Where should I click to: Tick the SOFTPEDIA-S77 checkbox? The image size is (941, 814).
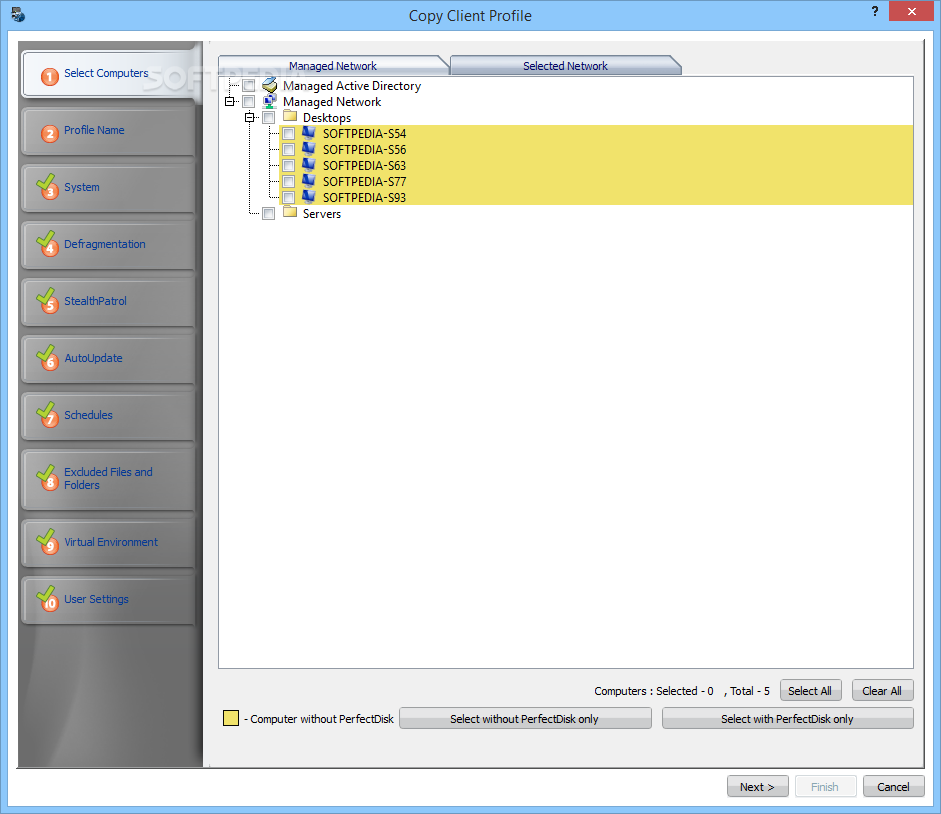(289, 181)
